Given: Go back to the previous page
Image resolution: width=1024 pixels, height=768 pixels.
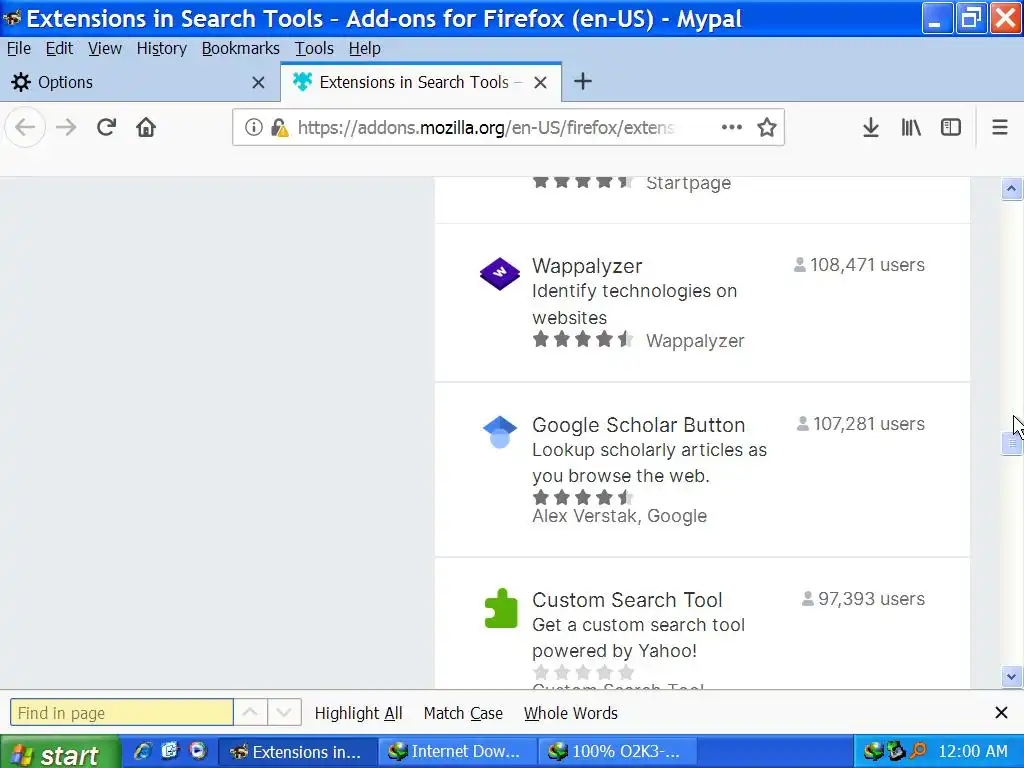Looking at the screenshot, I should tap(25, 127).
